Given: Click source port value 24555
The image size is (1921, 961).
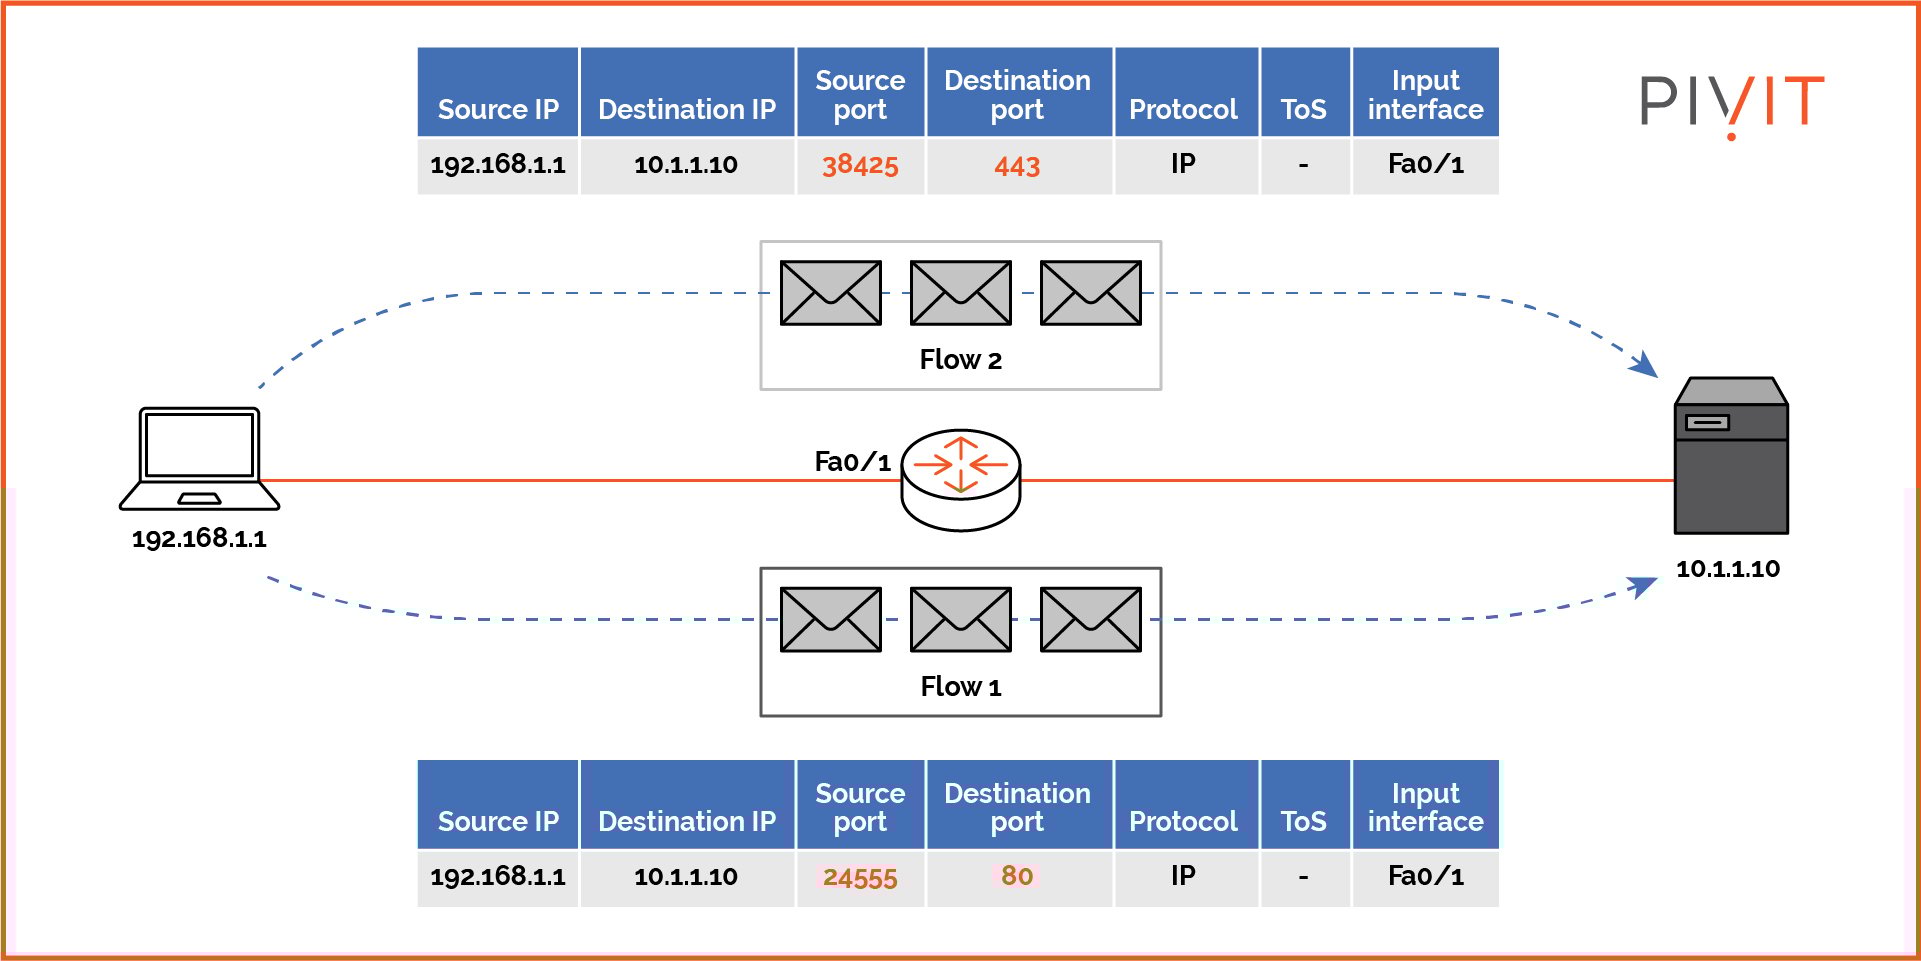Looking at the screenshot, I should pos(859,876).
